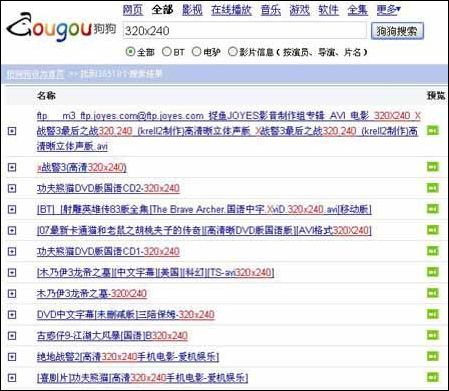
Task: Open the 07最新卡通猫和老鼠之胡桃夹子的传奇 link
Action: (204, 230)
